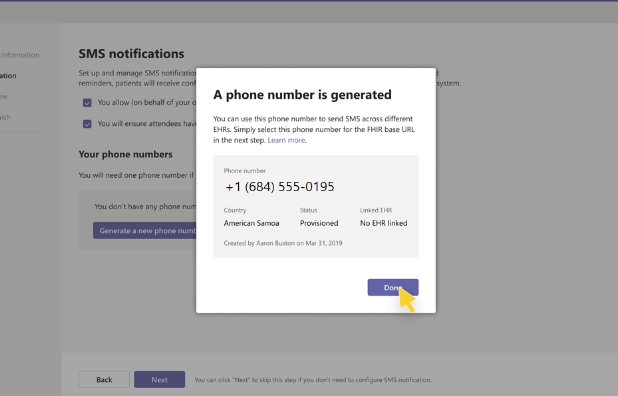Click the Next button
The image size is (618, 396).
pos(159,379)
